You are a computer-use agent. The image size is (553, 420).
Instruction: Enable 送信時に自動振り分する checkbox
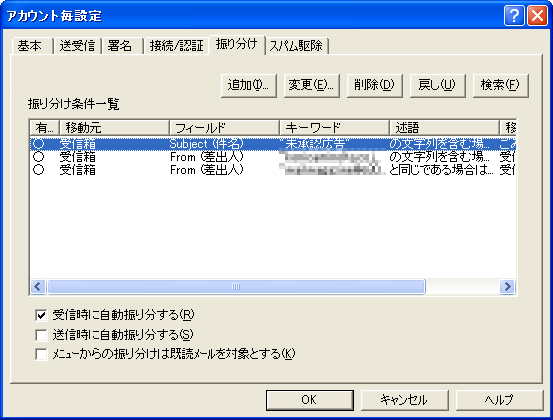click(41, 335)
